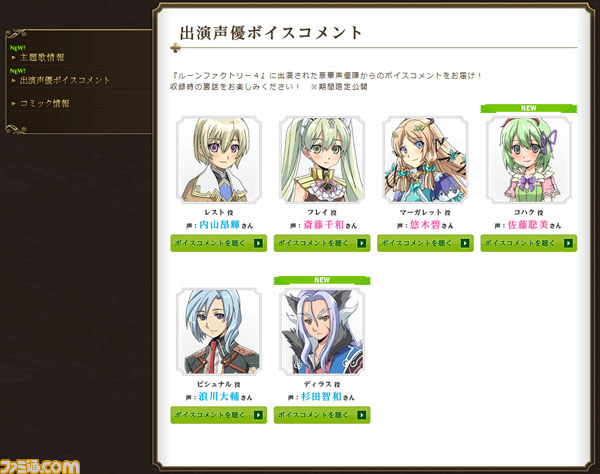Select the コハク character portrait

pyautogui.click(x=529, y=160)
